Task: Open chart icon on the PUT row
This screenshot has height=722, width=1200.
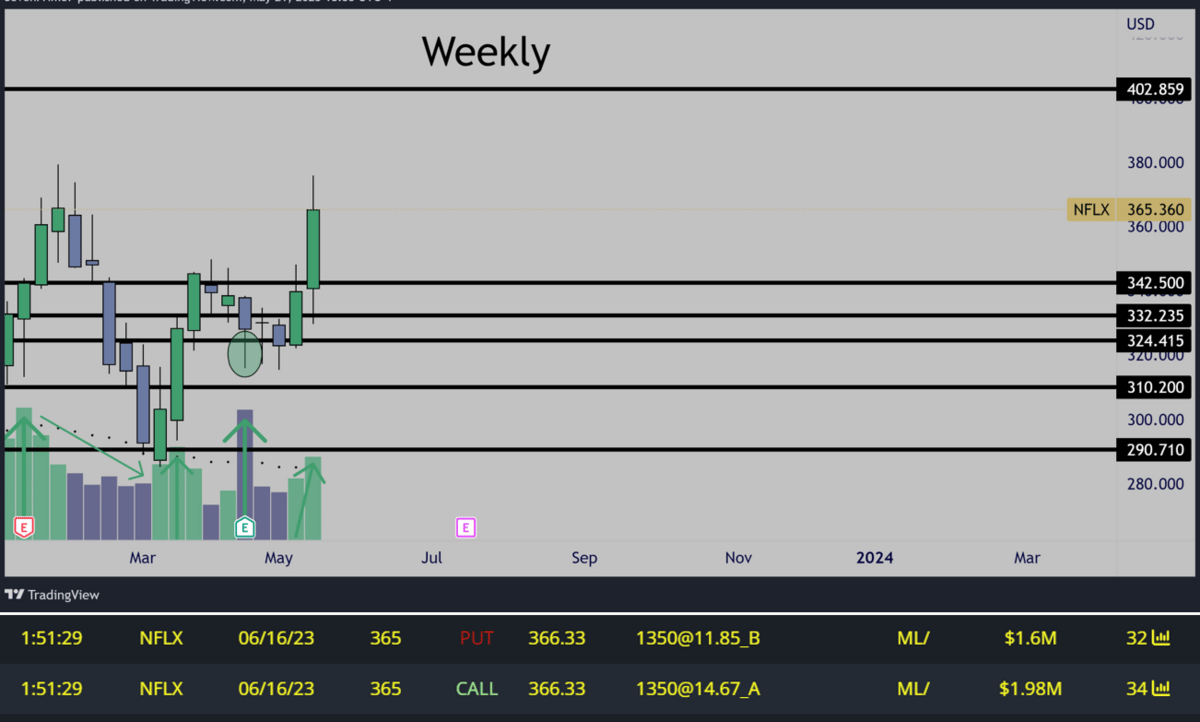Action: [1161, 638]
